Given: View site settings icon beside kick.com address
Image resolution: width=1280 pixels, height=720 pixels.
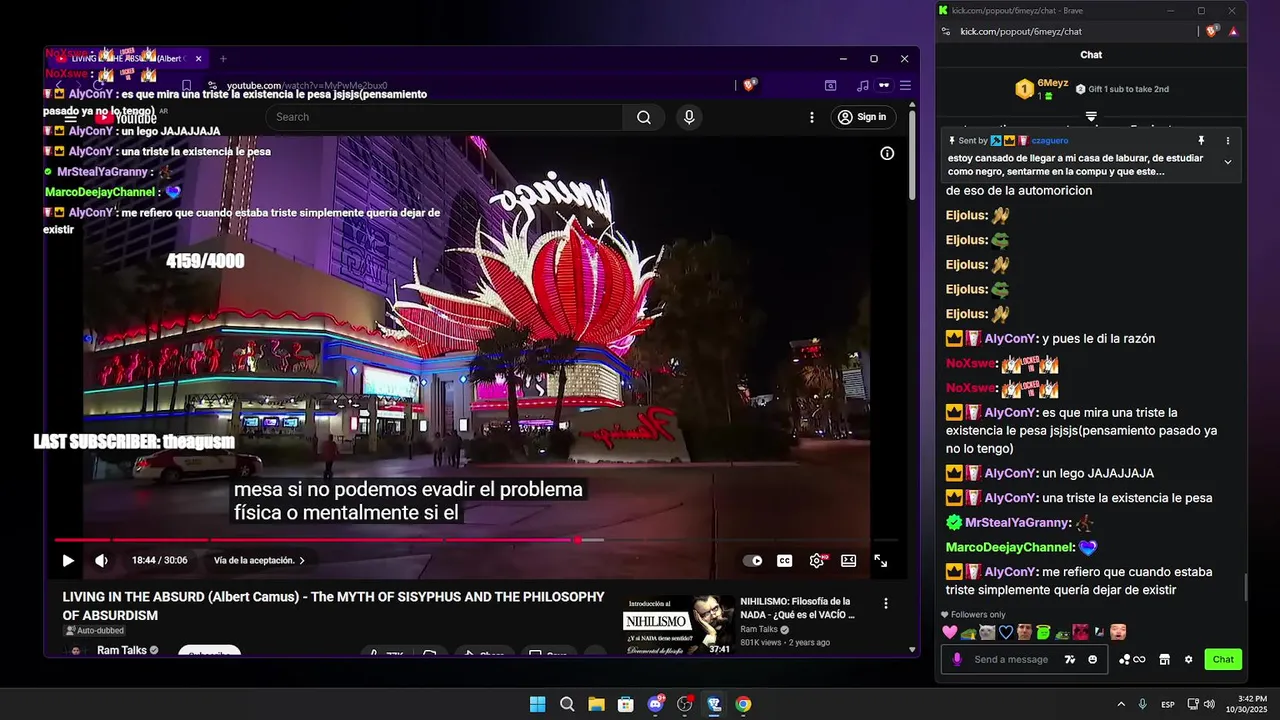Looking at the screenshot, I should pyautogui.click(x=944, y=31).
